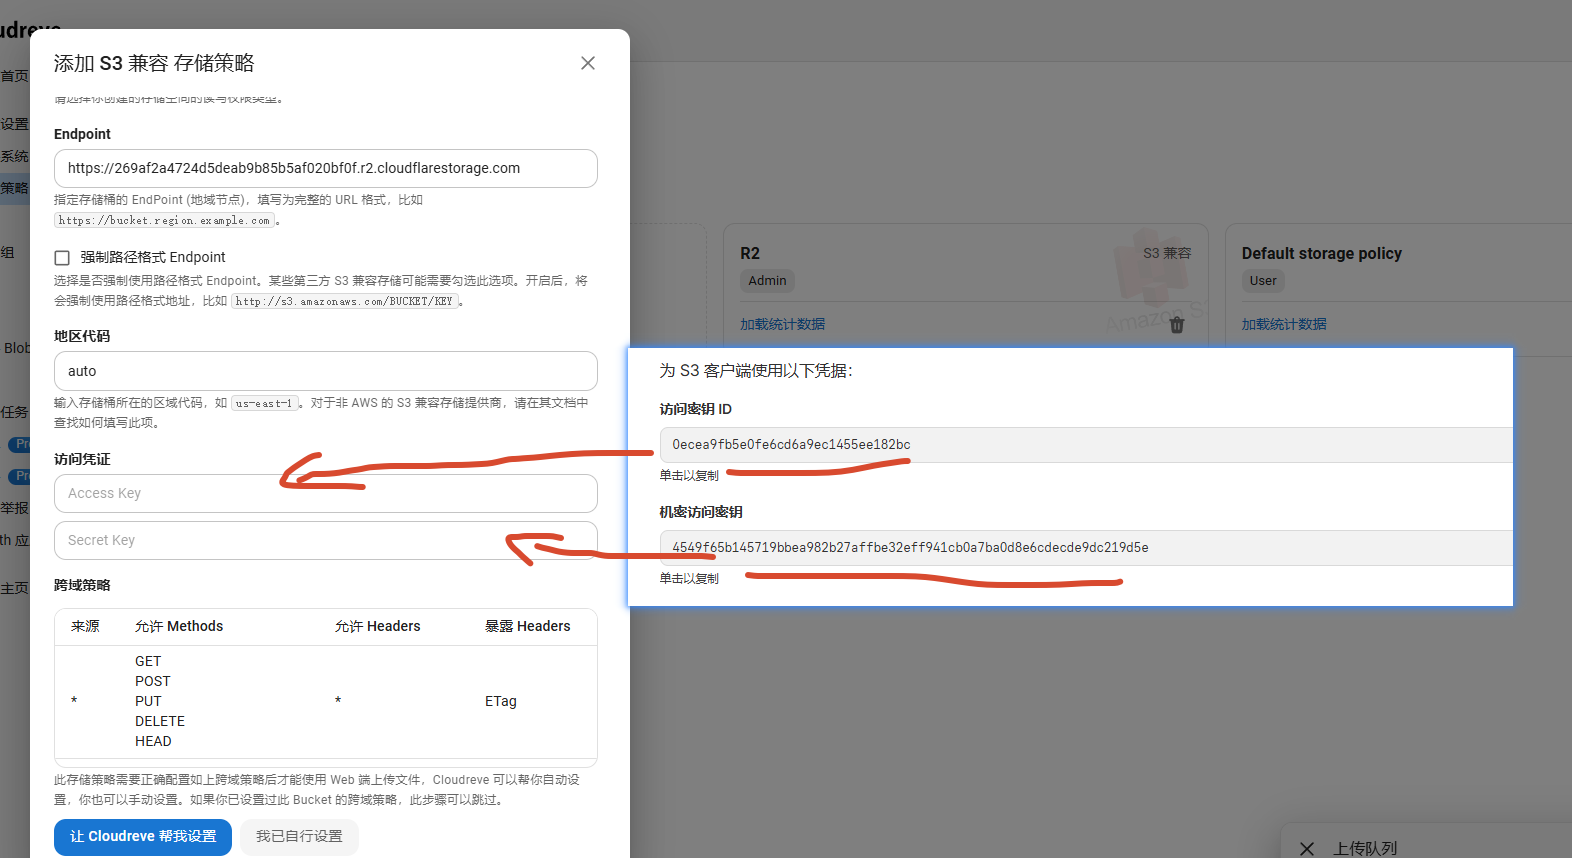Open the 任务 sidebar item
1572x858 pixels.
point(14,412)
